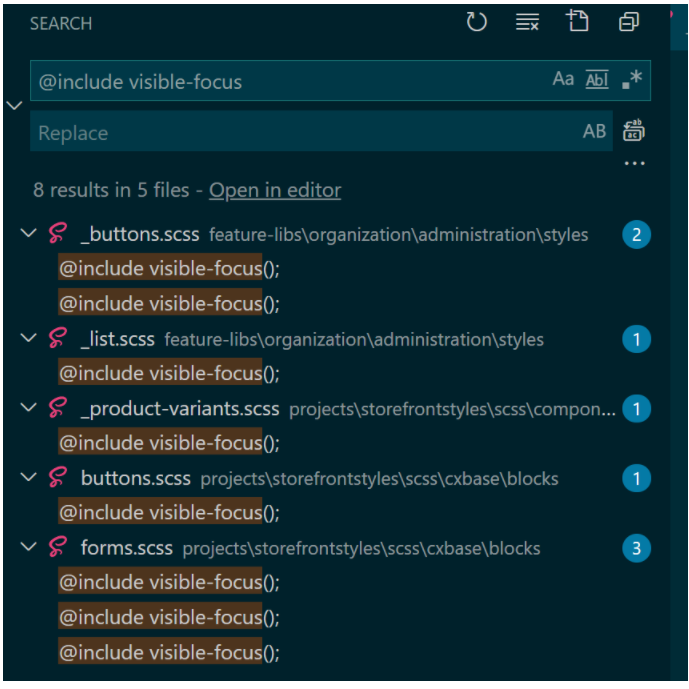This screenshot has height=689, width=689.
Task: Open third match under forms.scss
Action: click(x=169, y=652)
